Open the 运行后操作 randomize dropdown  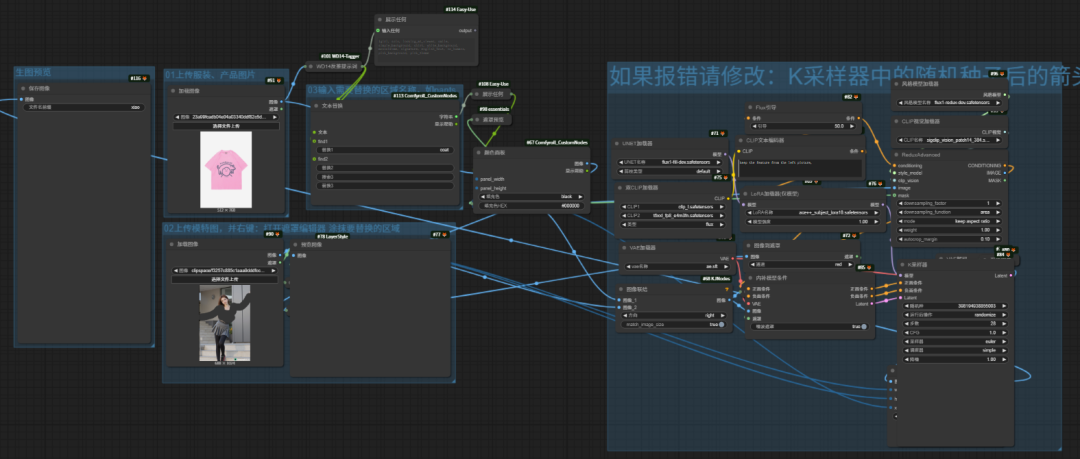[955, 314]
